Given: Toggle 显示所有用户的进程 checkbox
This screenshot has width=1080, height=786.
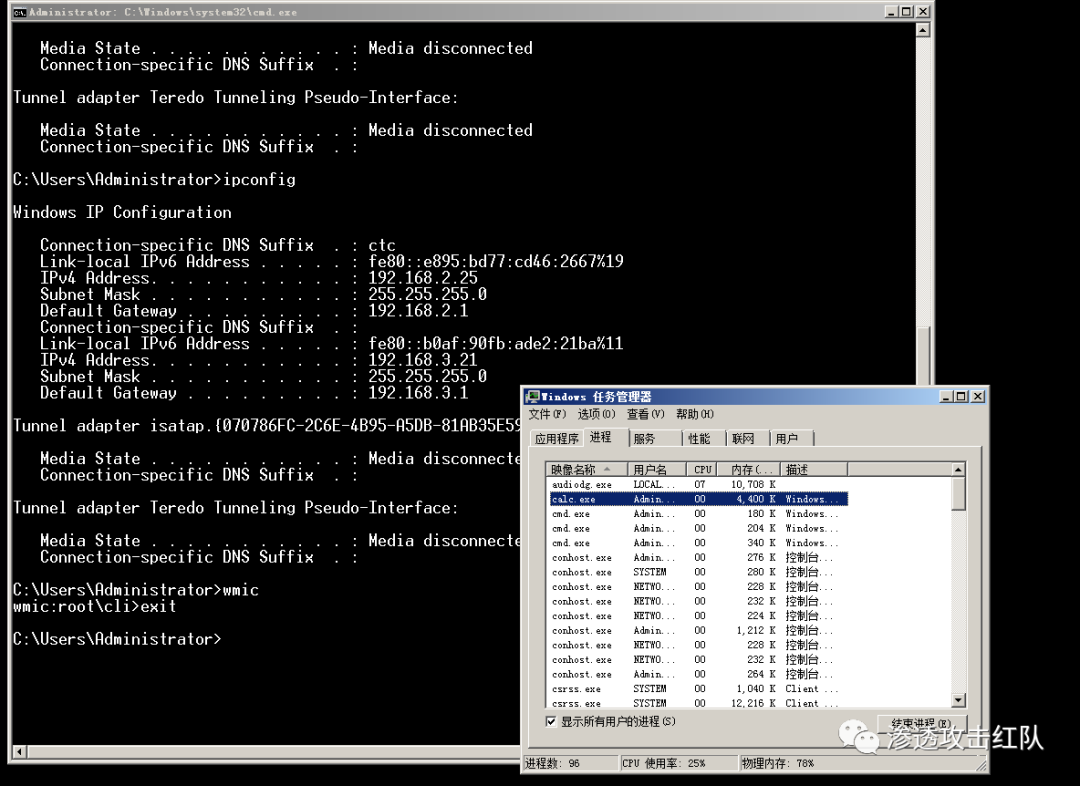Looking at the screenshot, I should [551, 721].
